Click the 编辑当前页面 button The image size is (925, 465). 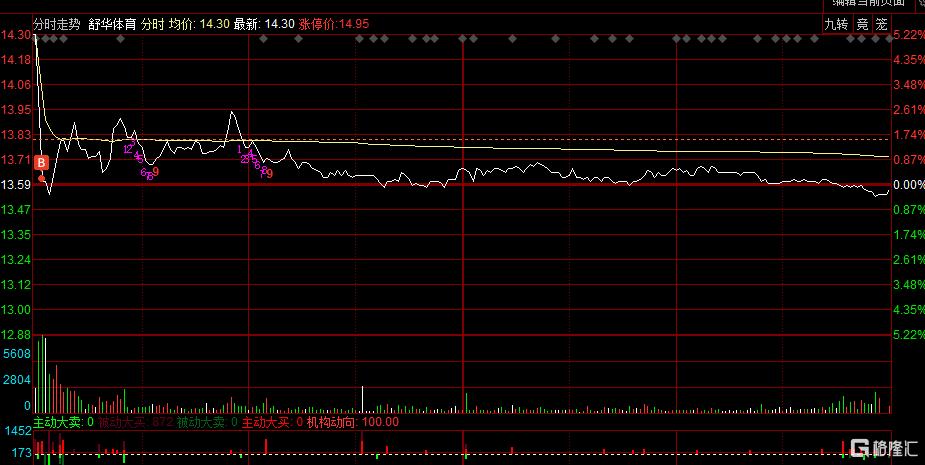868,3
